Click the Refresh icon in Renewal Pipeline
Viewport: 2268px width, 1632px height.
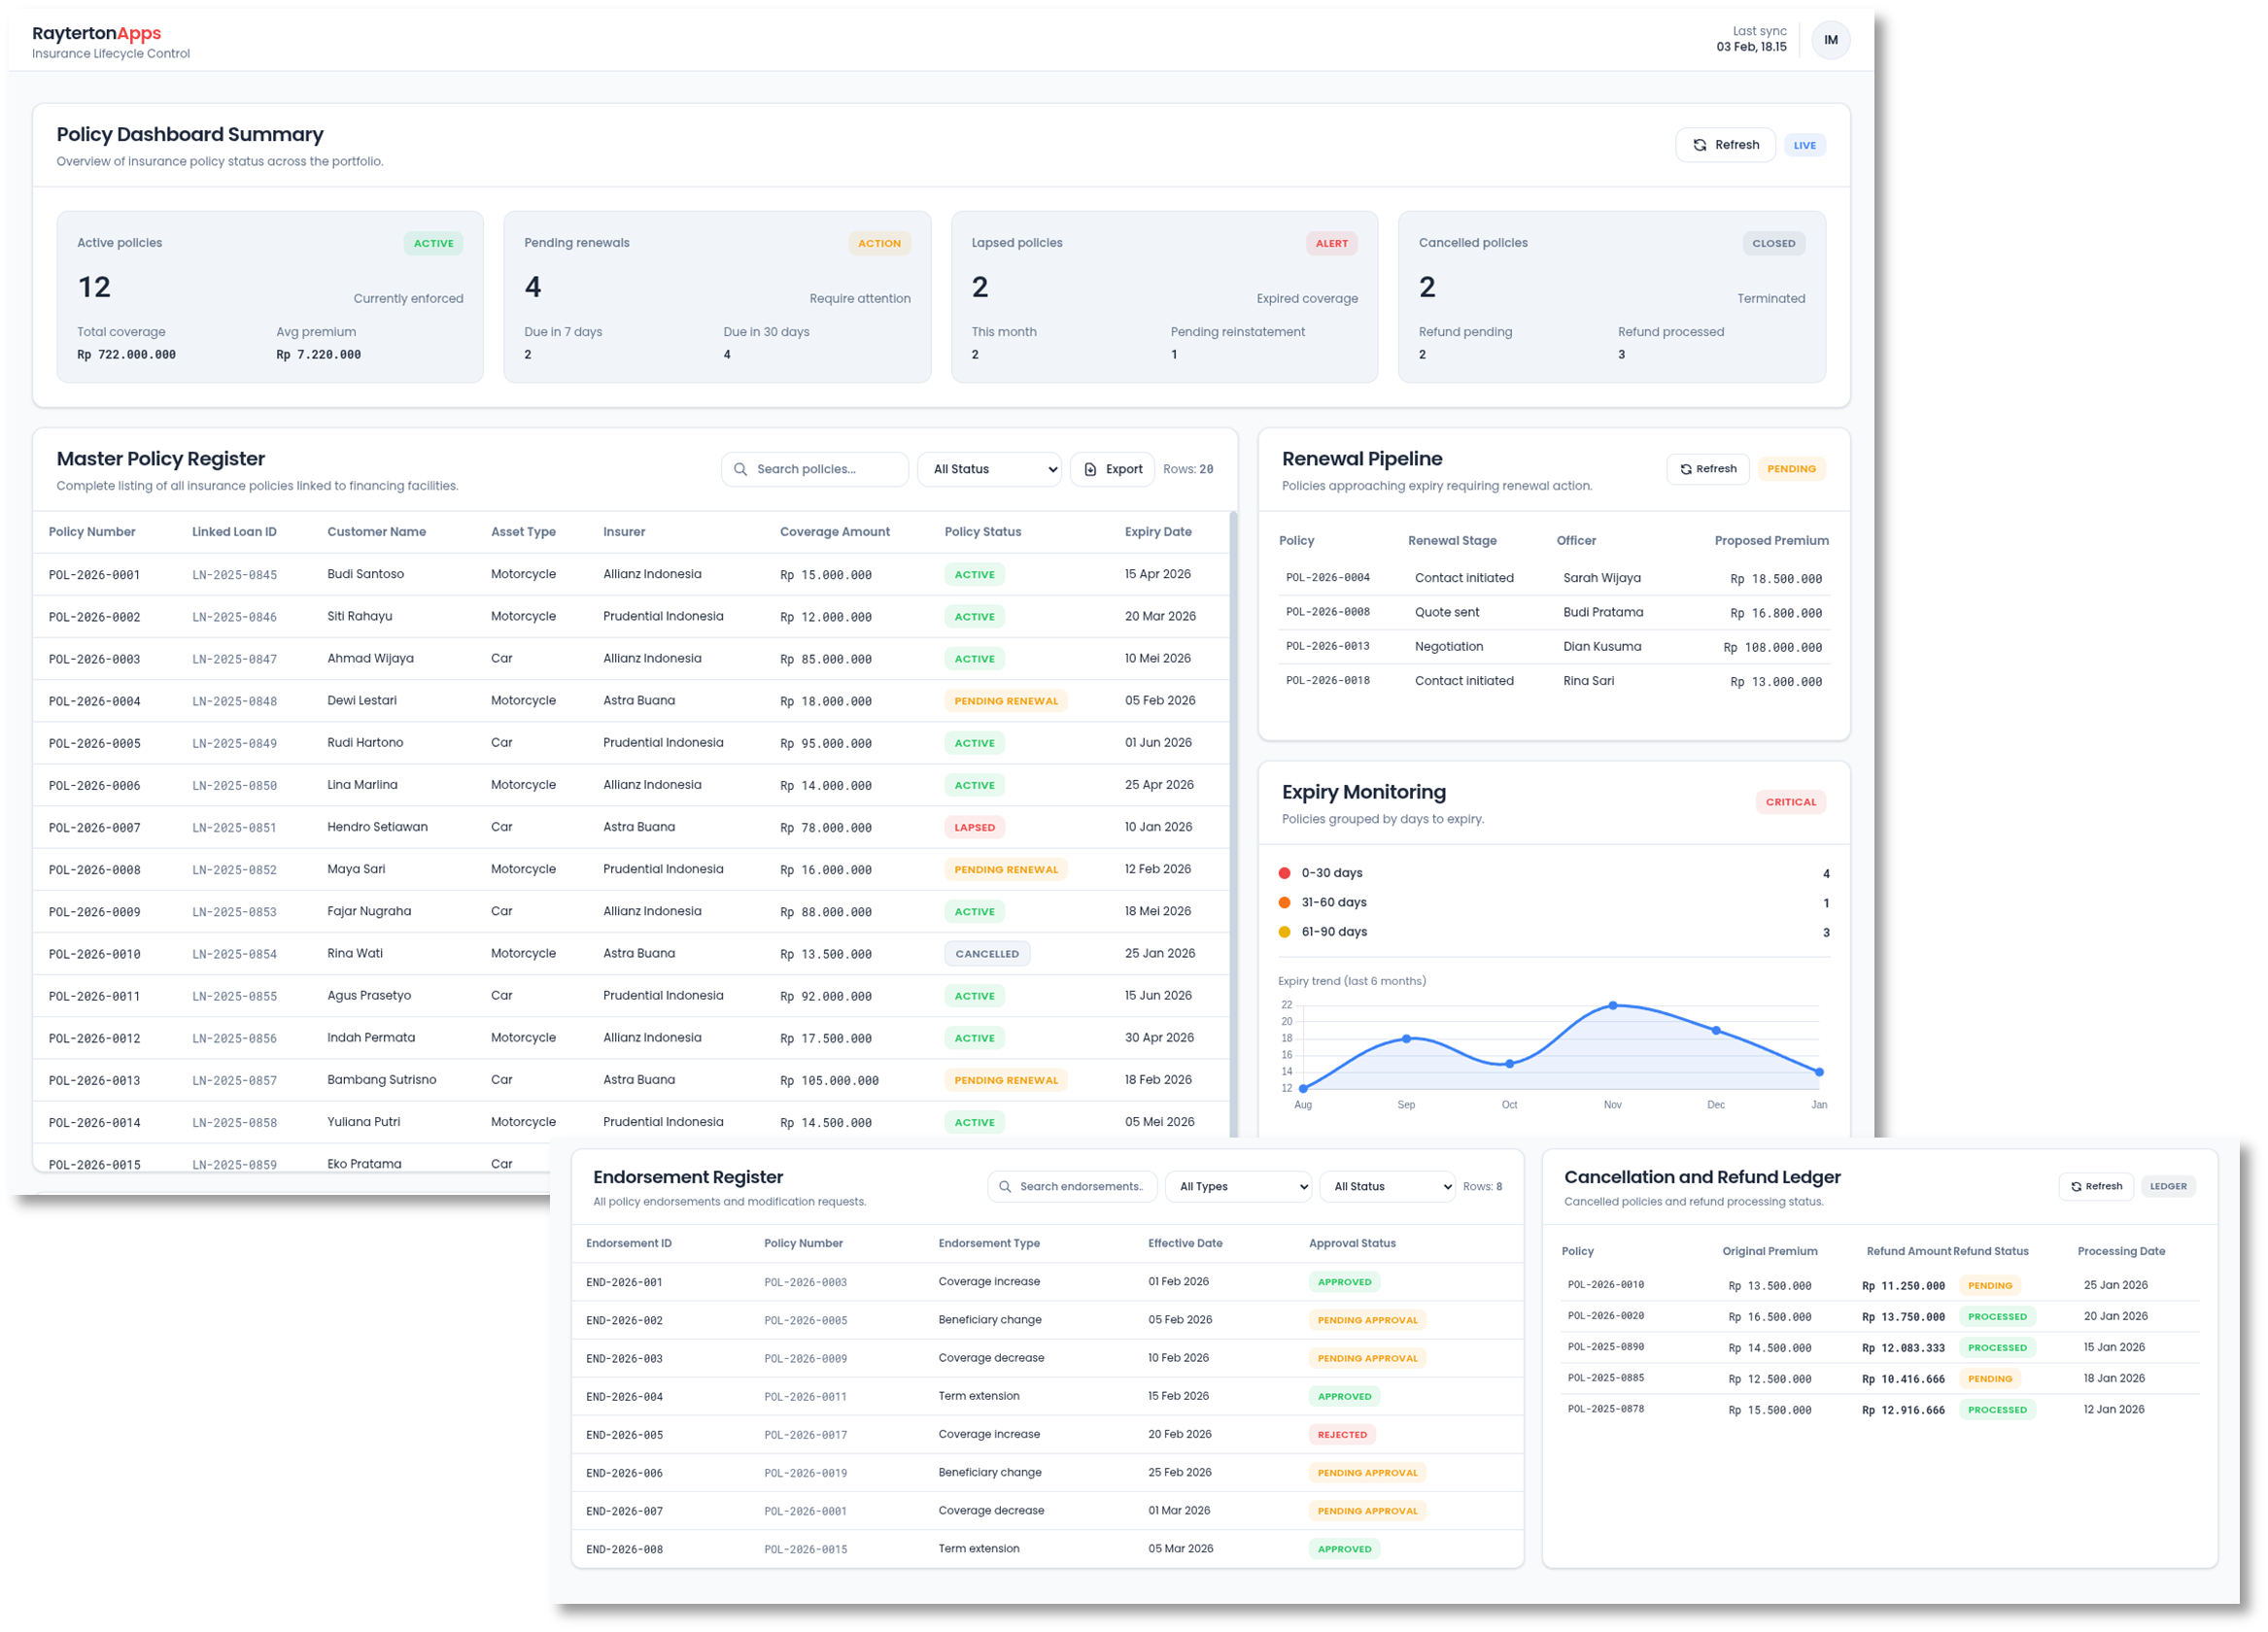click(x=1686, y=468)
